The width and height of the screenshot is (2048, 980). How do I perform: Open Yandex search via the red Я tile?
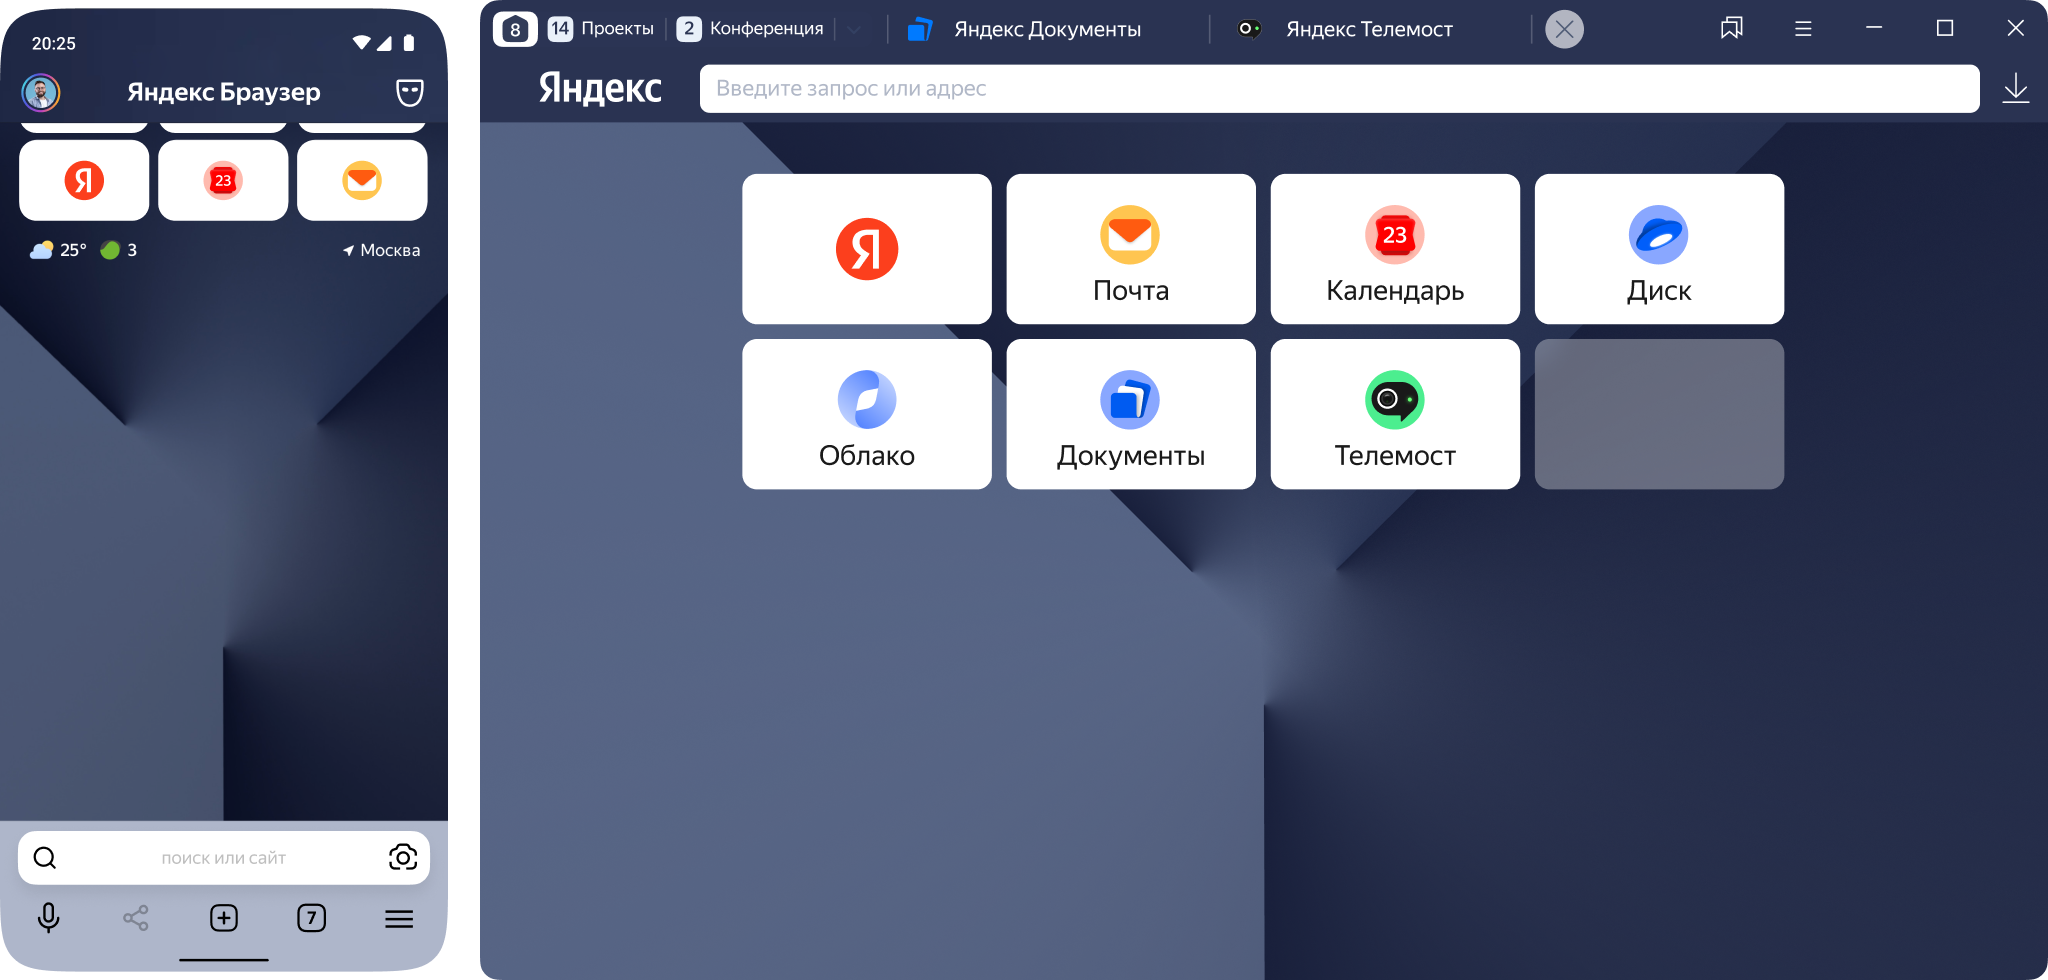(x=866, y=248)
